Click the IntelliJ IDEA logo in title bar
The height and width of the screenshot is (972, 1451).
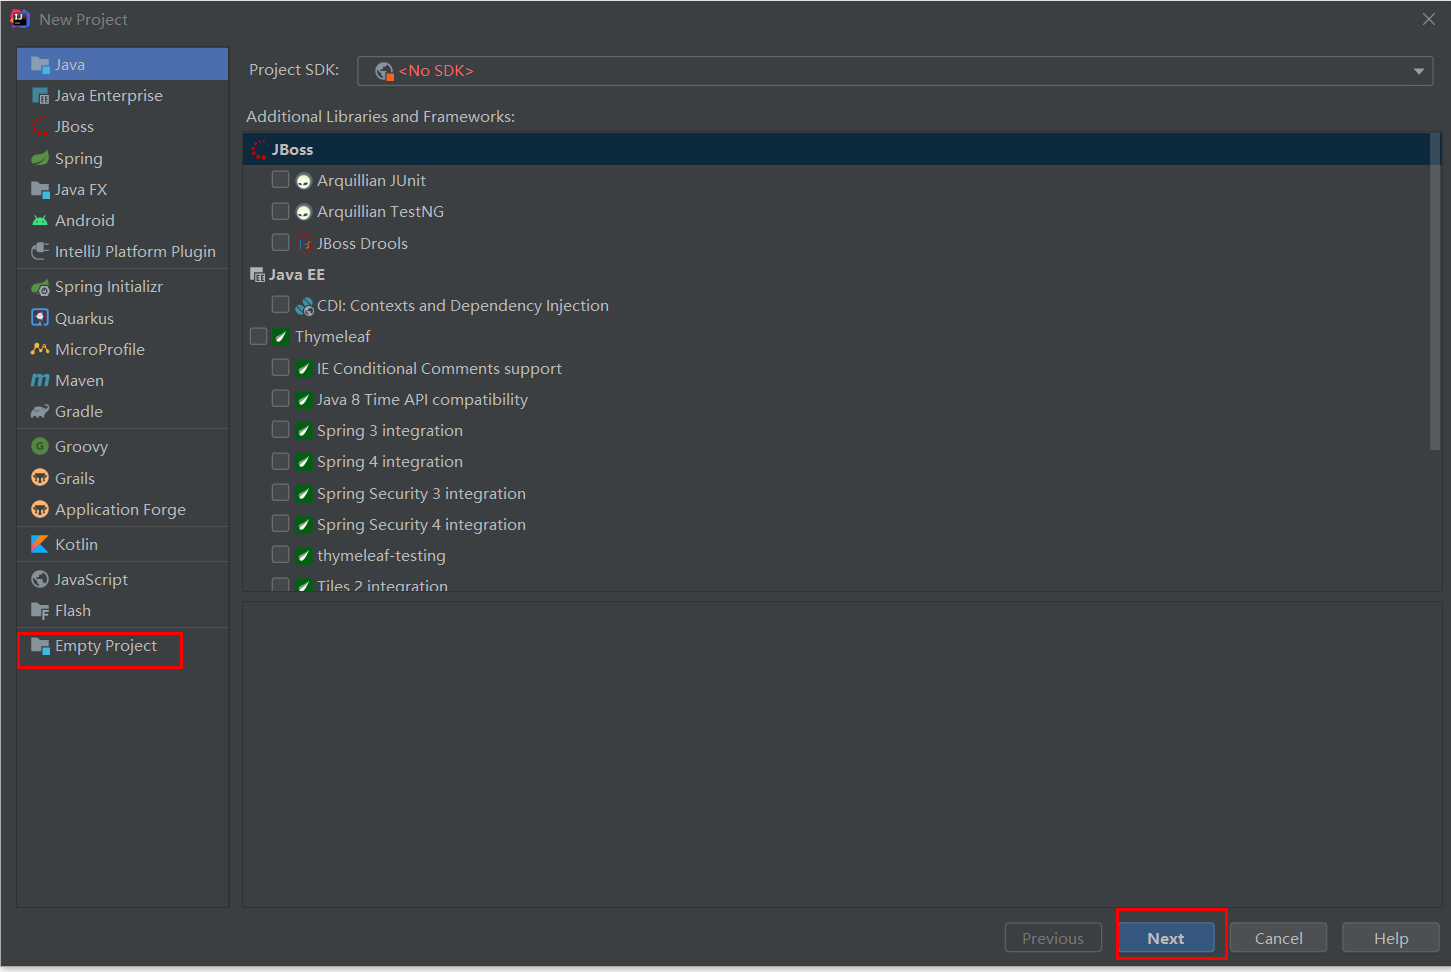tap(20, 19)
